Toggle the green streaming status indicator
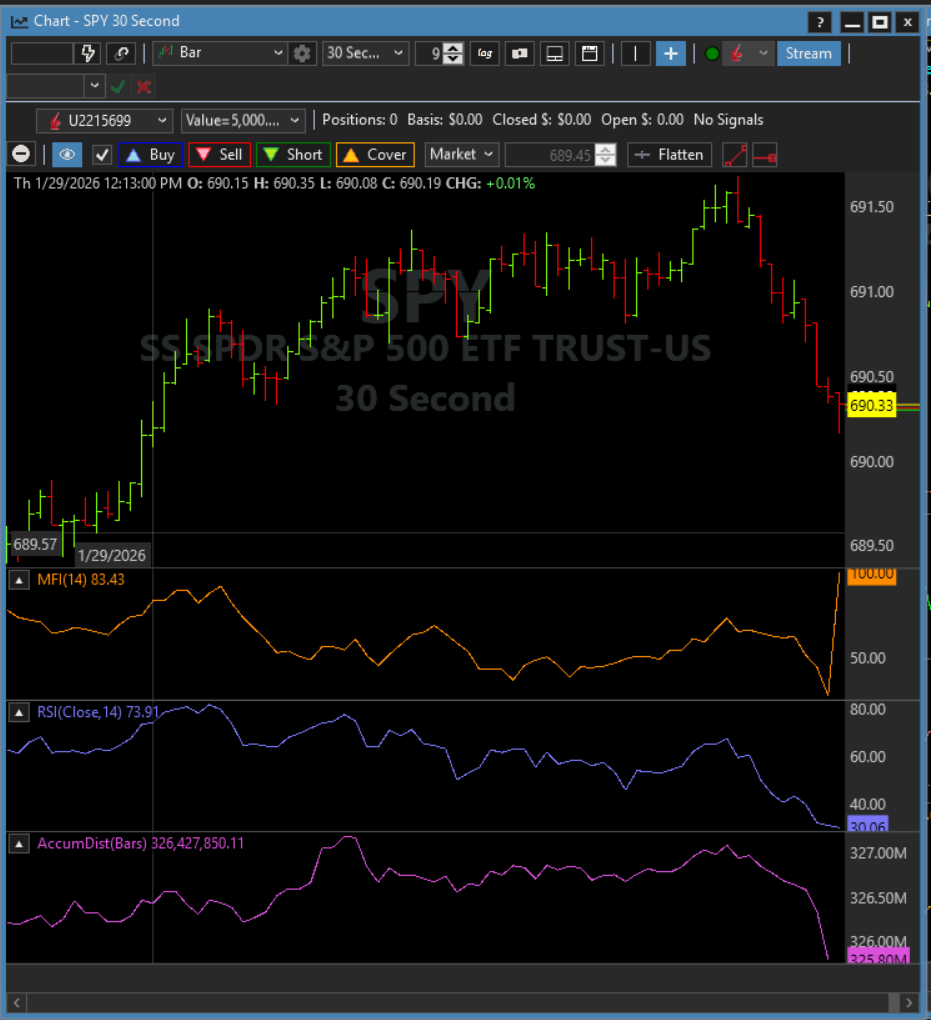The width and height of the screenshot is (931, 1020). tap(712, 53)
